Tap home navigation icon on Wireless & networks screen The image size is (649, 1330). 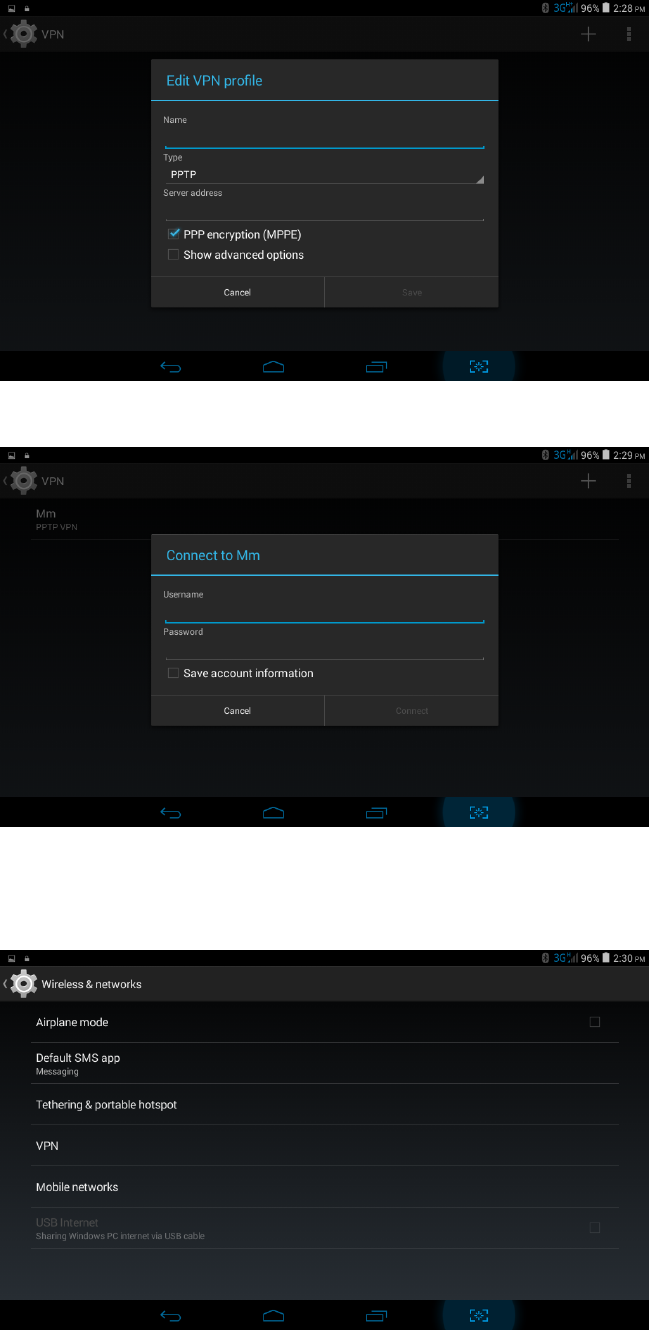click(x=274, y=1316)
